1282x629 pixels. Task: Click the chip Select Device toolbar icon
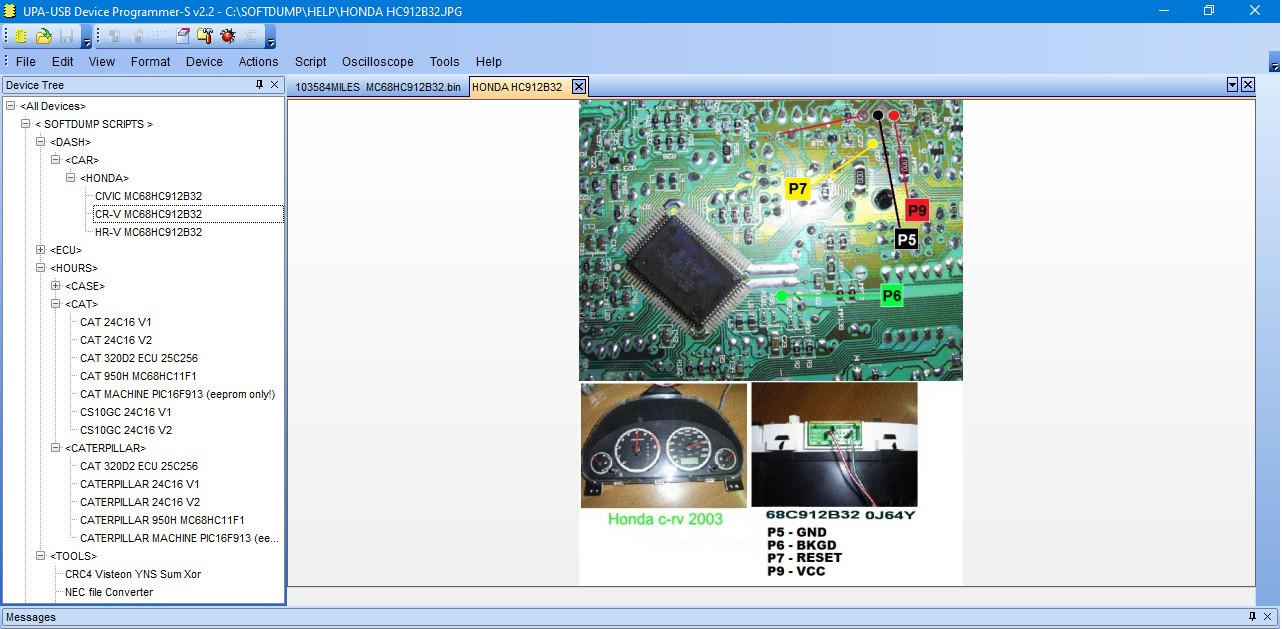coord(20,36)
